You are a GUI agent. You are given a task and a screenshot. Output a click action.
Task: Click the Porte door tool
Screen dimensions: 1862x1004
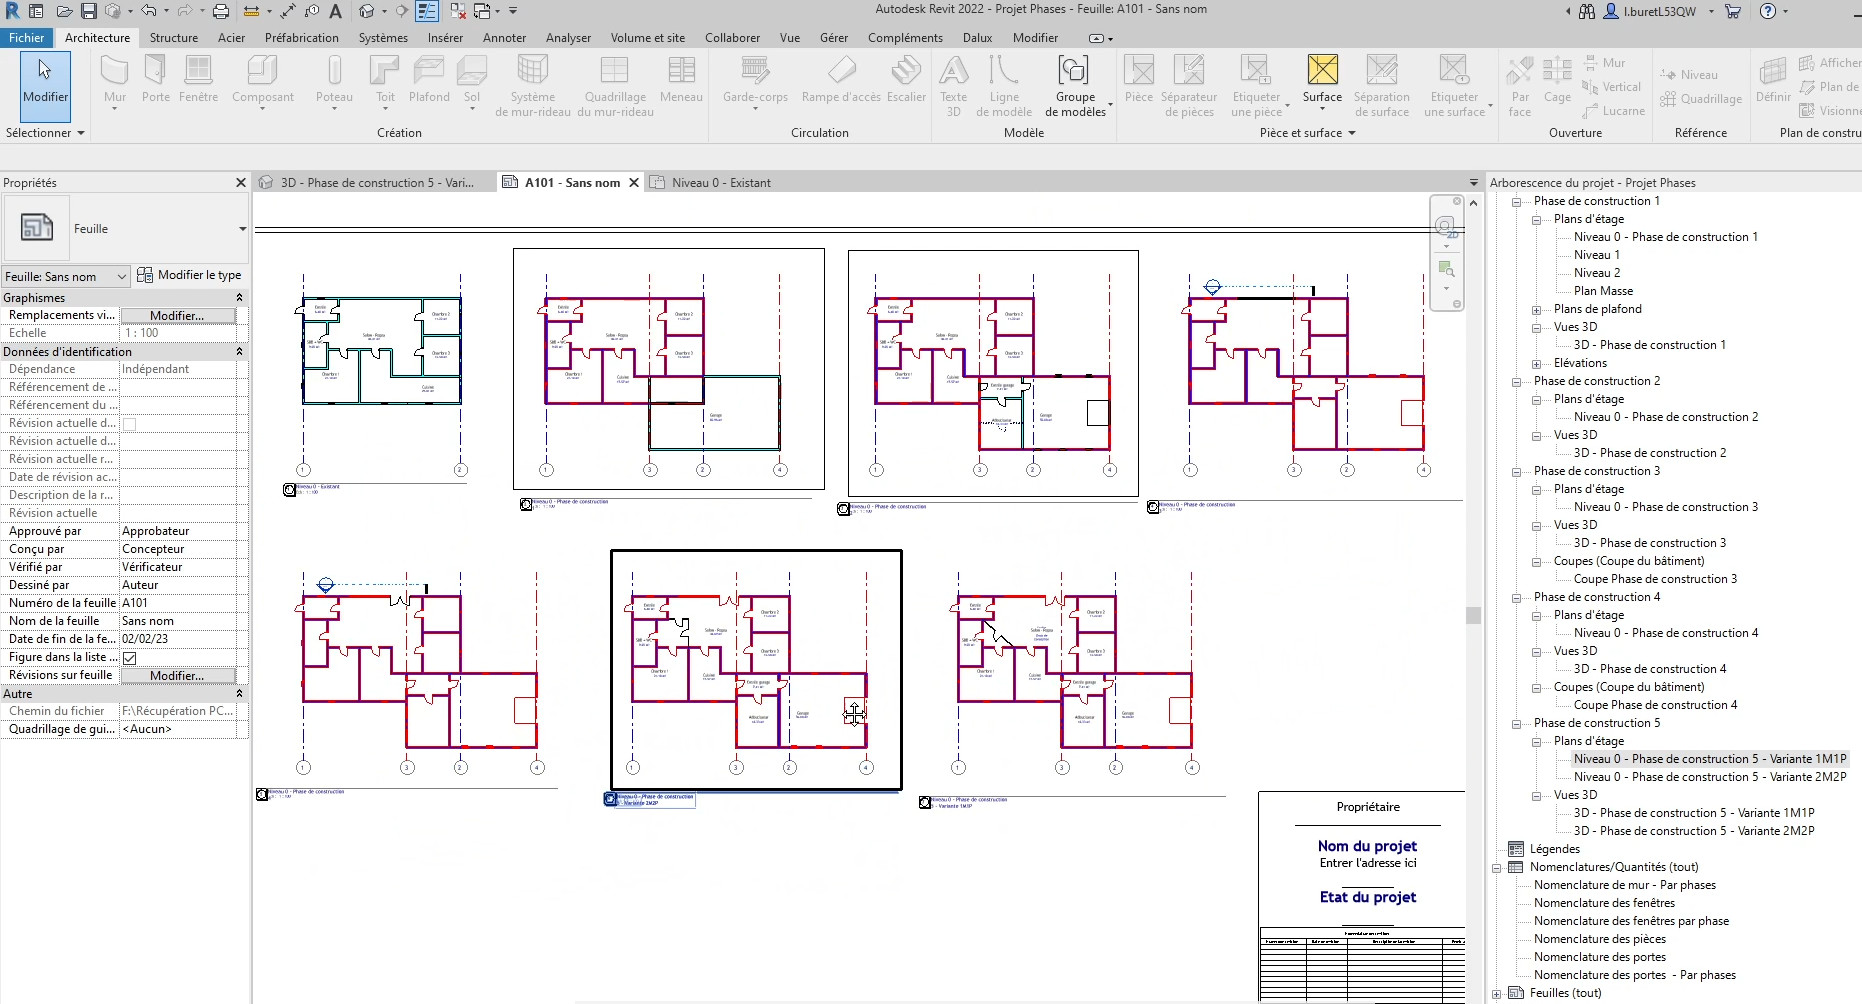(x=155, y=79)
